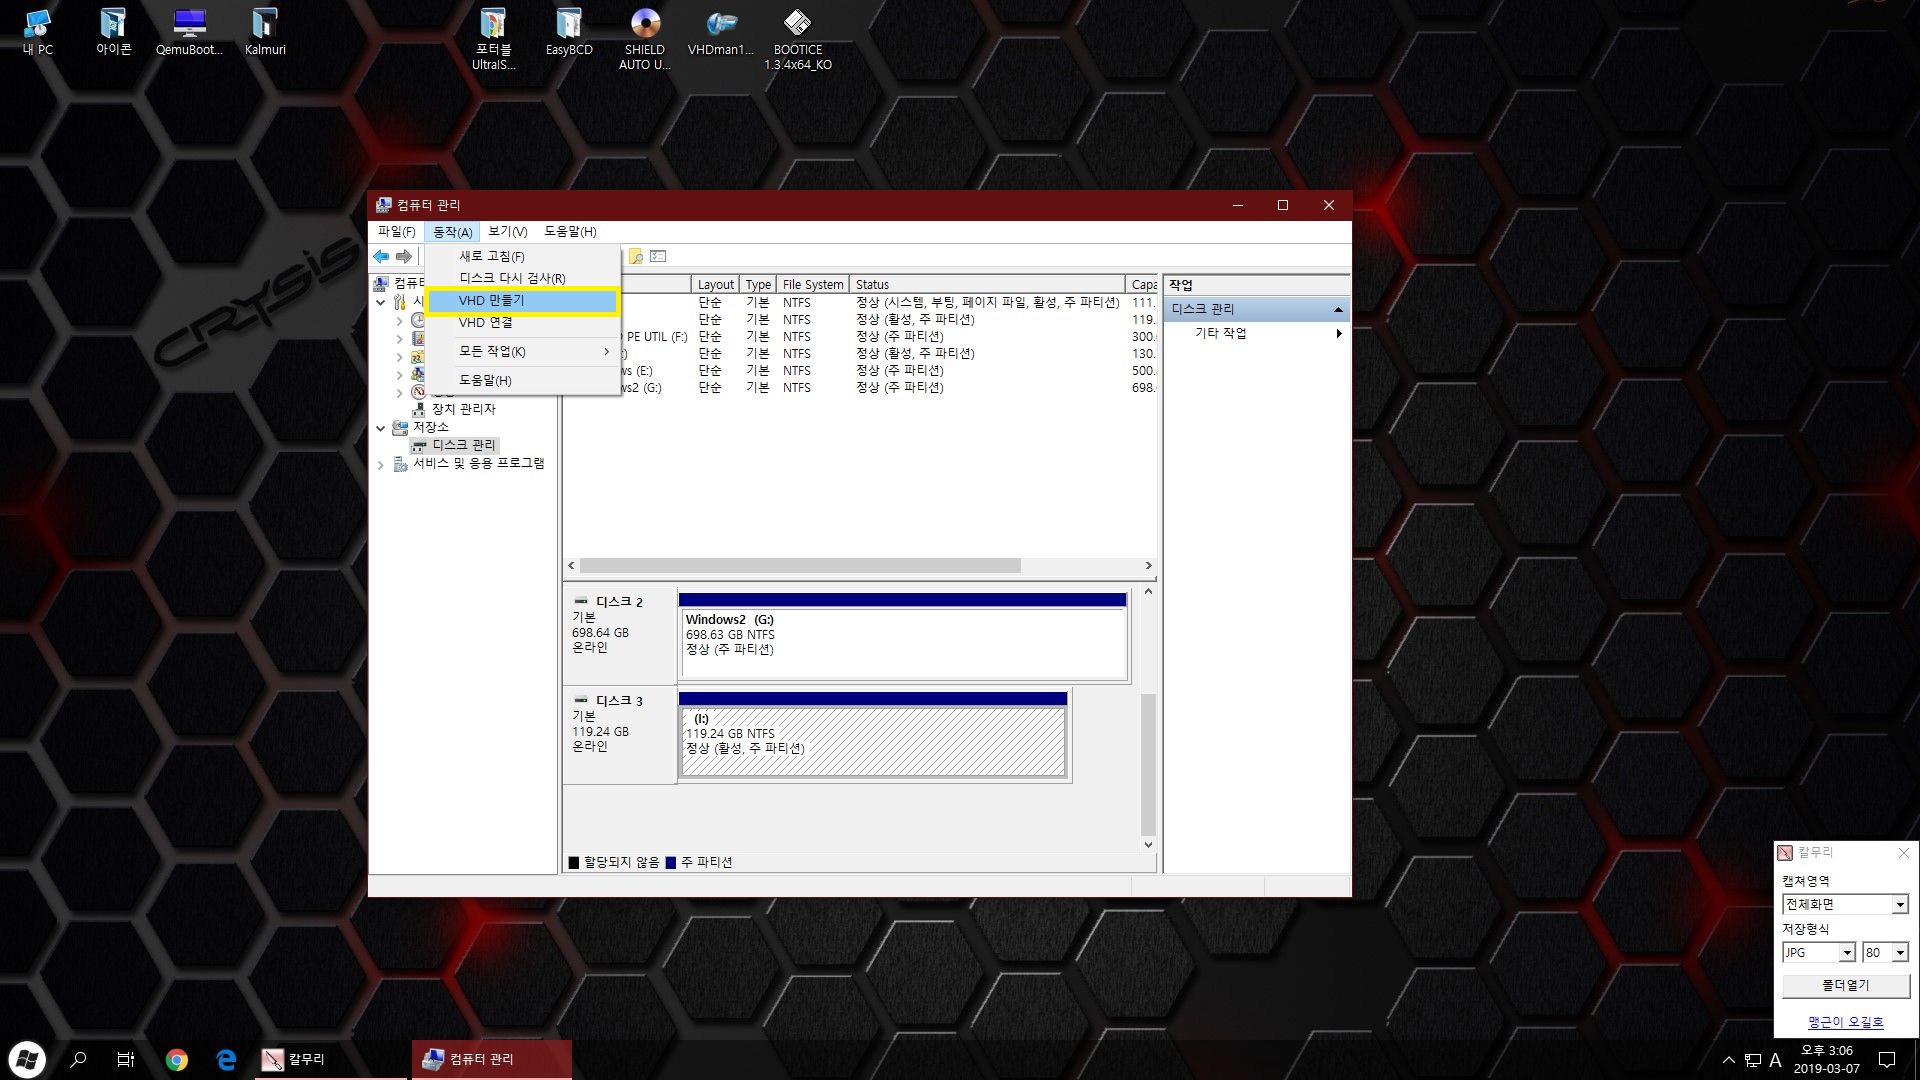Open the 파일(F) menu
Viewport: 1920px width, 1080px height.
tap(396, 232)
